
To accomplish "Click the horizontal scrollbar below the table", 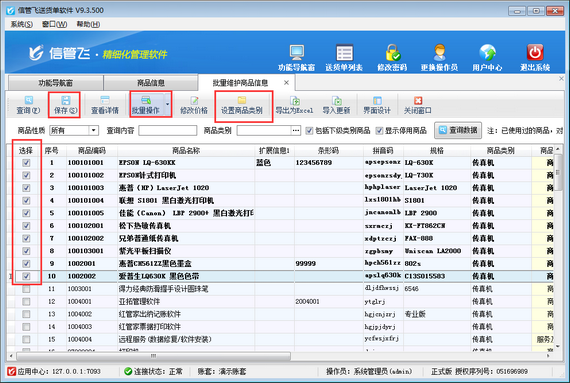I will (153, 356).
